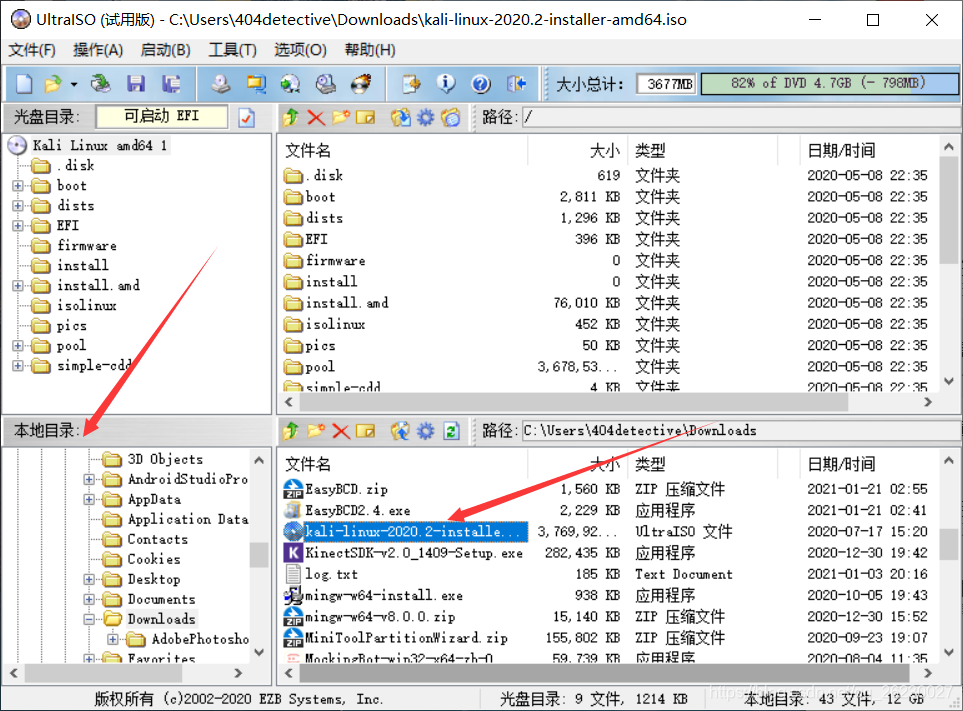Expand the AppData local folder node
The image size is (963, 711).
click(89, 500)
